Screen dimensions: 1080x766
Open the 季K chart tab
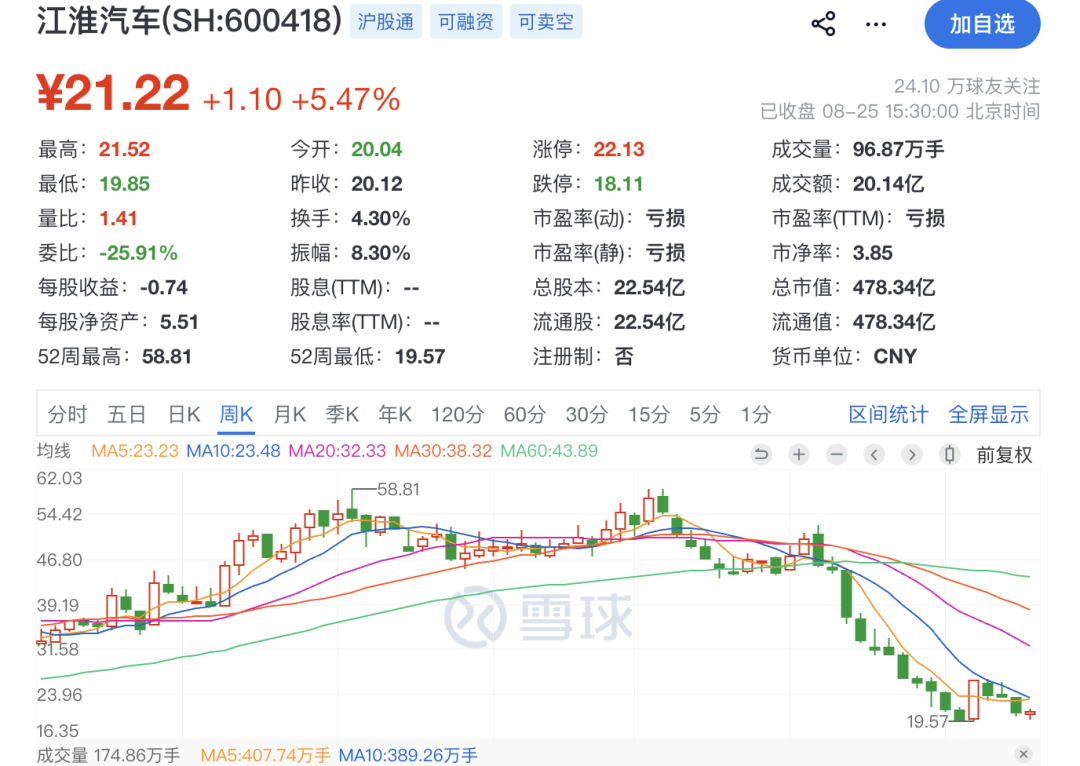pos(342,415)
